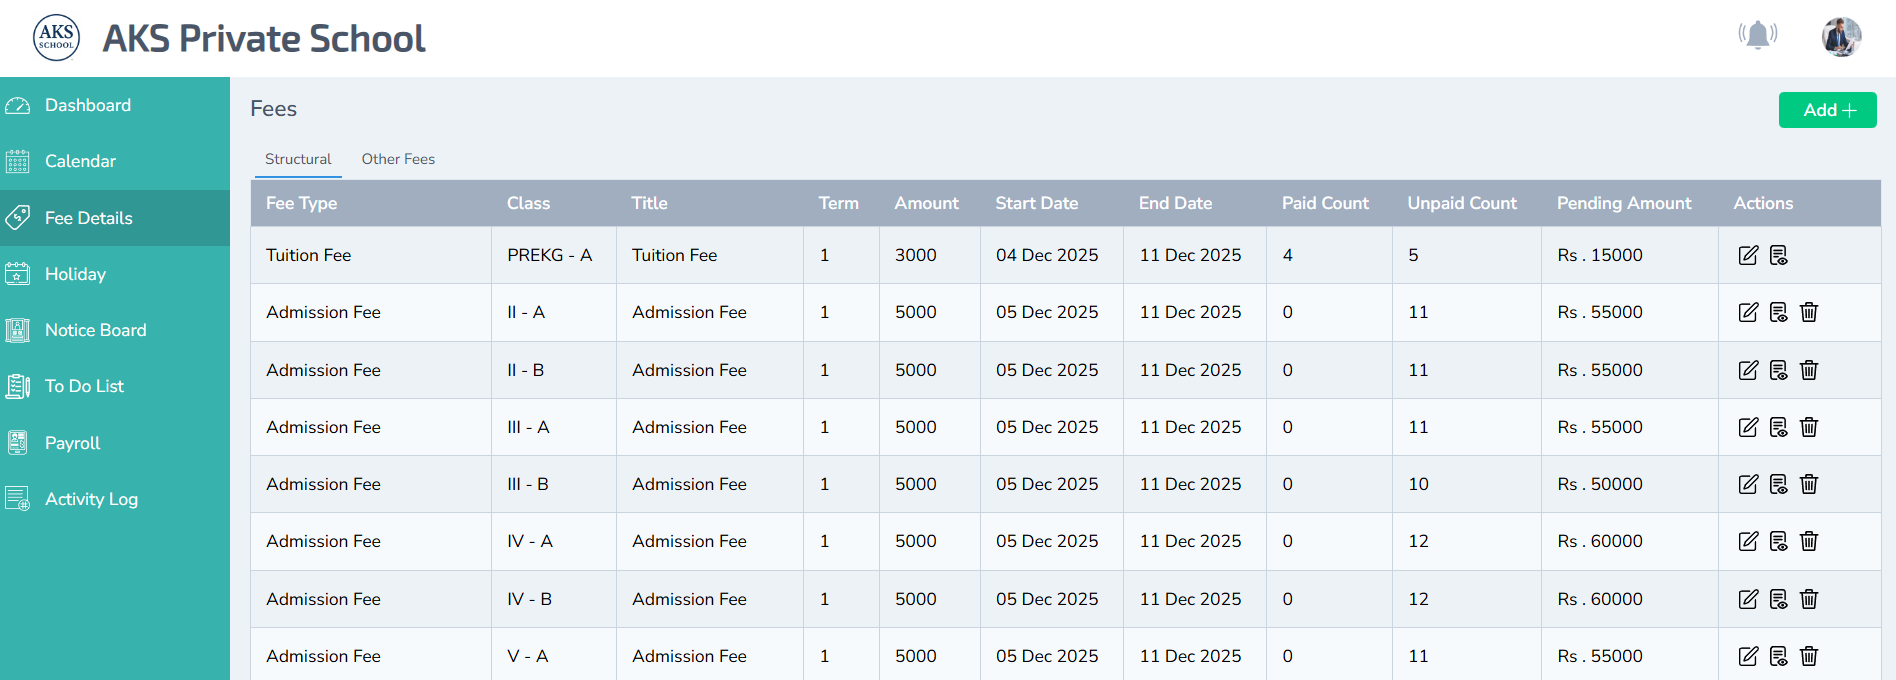Click the notification bell icon
The image size is (1896, 680).
tap(1757, 35)
